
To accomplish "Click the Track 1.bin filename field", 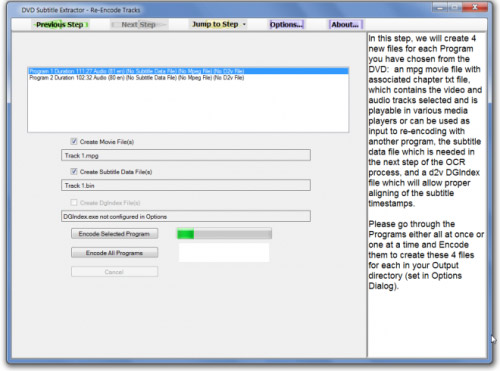I will 186,185.
